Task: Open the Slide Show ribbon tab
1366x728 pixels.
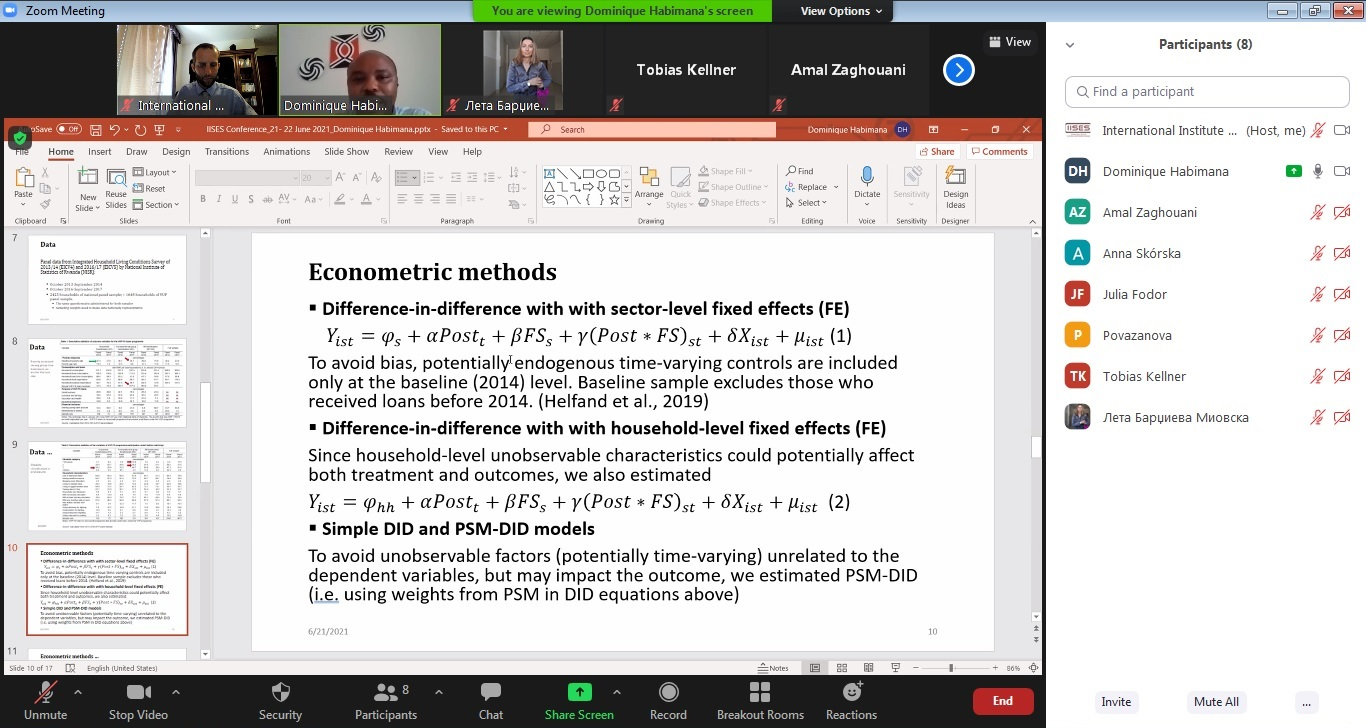Action: [347, 152]
